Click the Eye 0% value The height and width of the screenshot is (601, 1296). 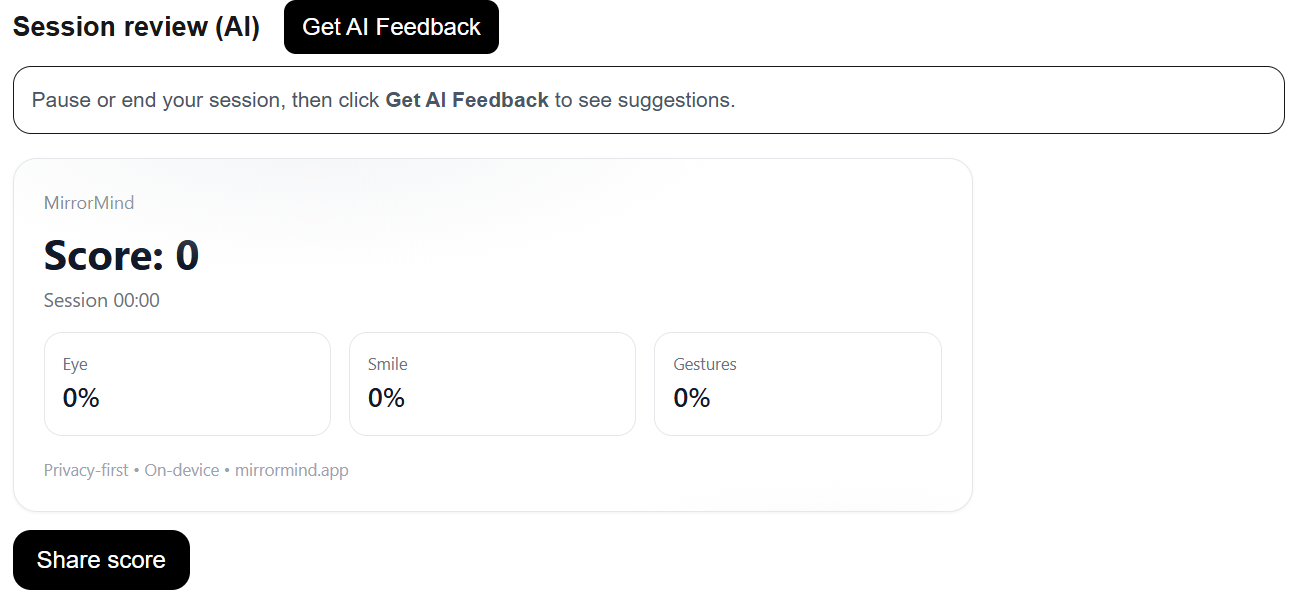click(81, 398)
